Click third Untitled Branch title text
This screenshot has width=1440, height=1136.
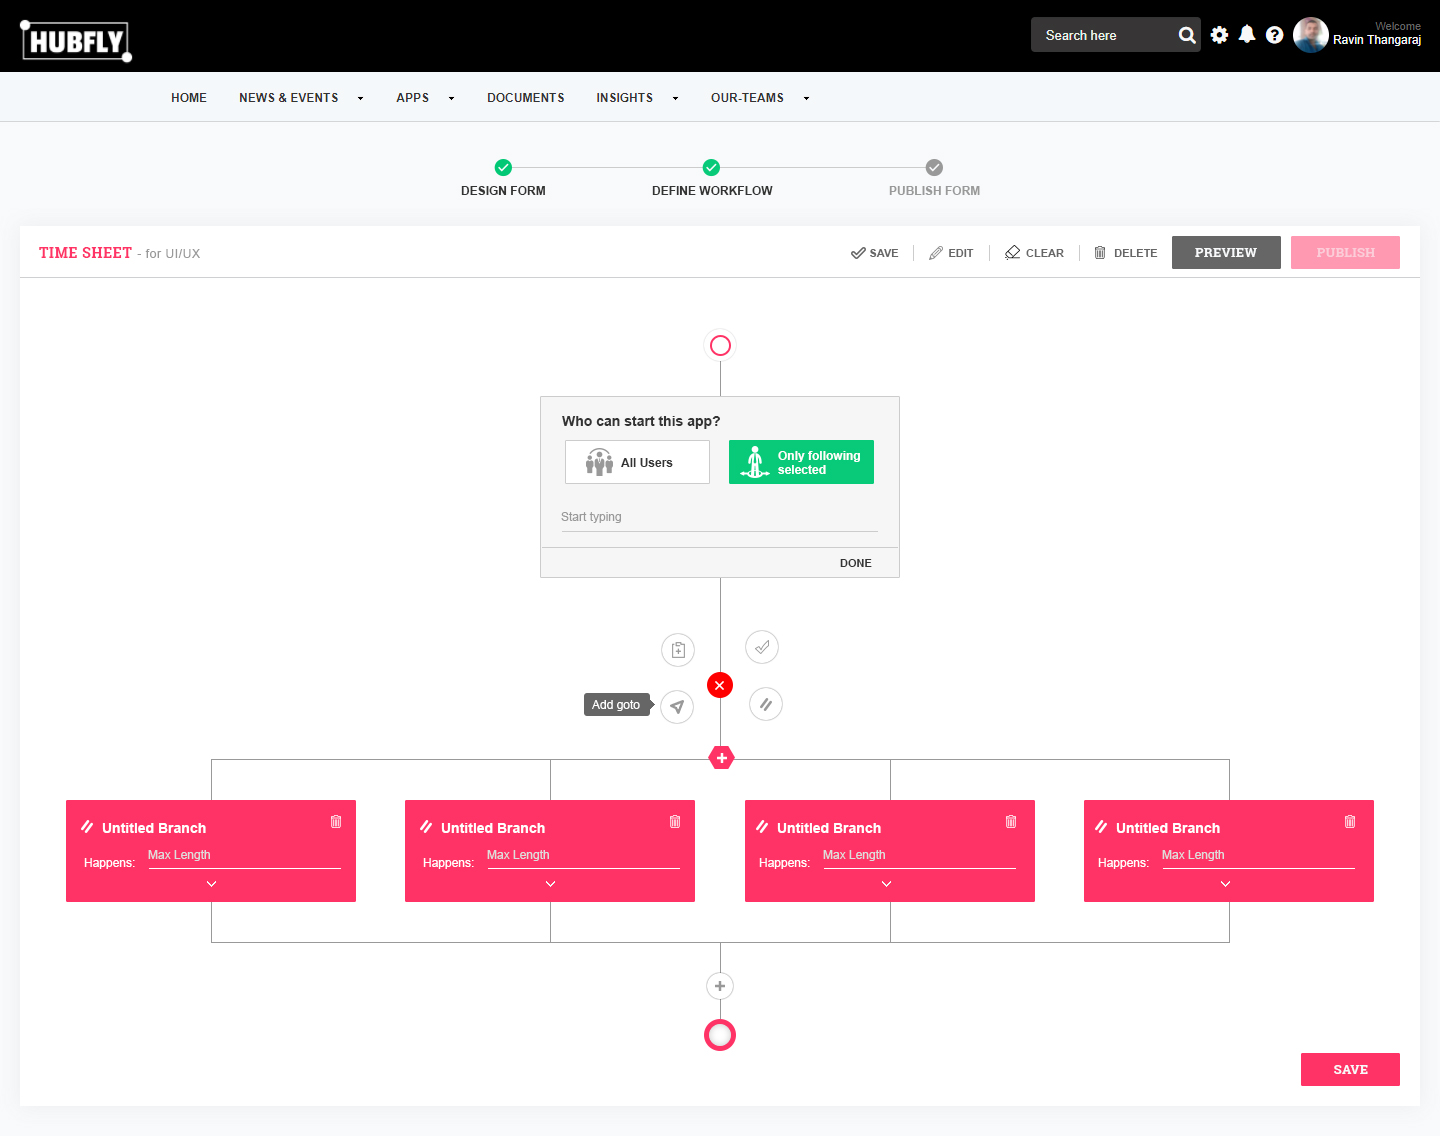click(x=829, y=828)
